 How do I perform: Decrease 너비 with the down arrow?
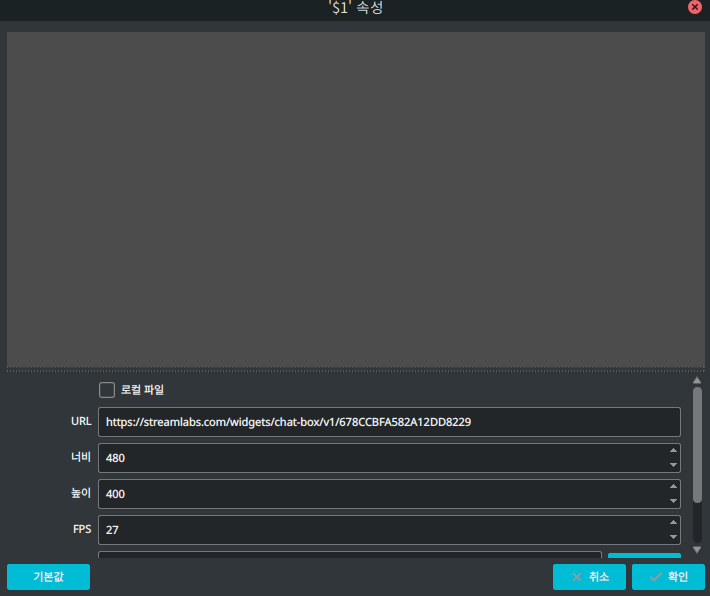(673, 465)
